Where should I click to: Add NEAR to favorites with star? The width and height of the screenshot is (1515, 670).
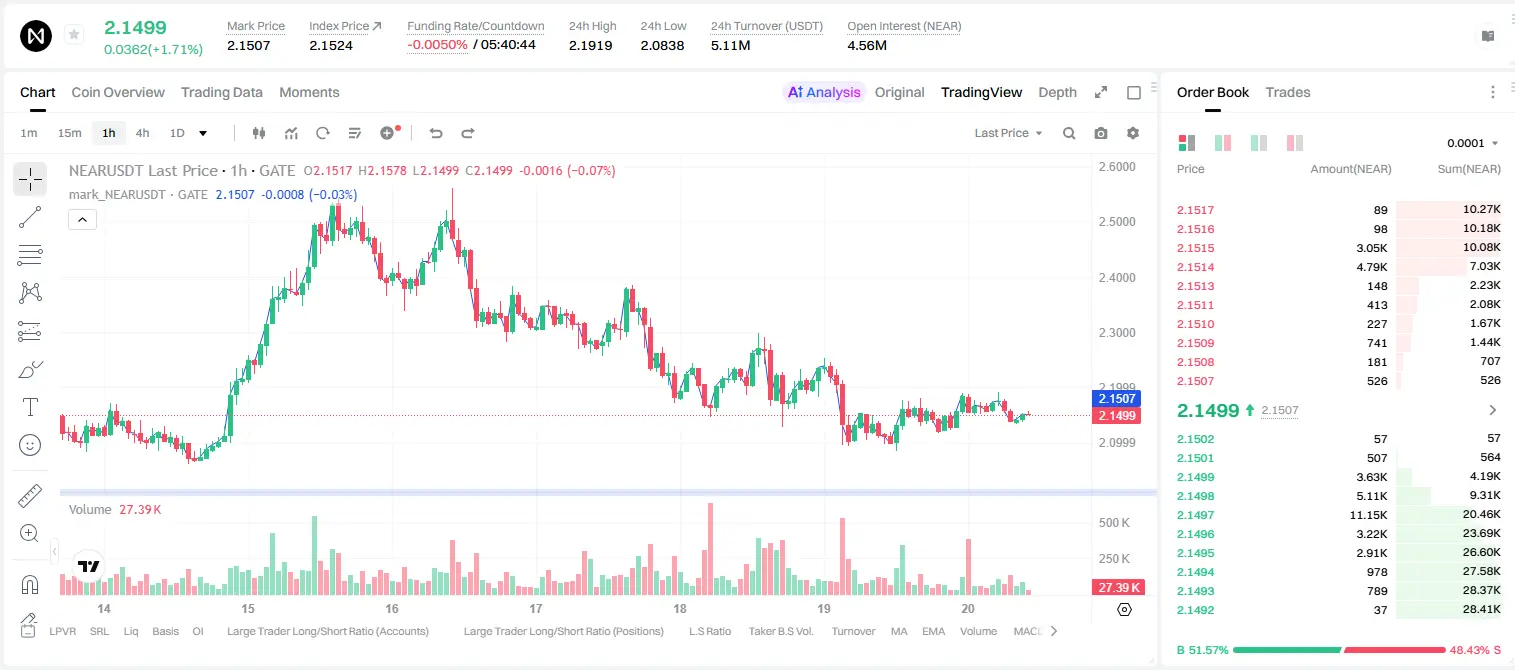pyautogui.click(x=74, y=35)
